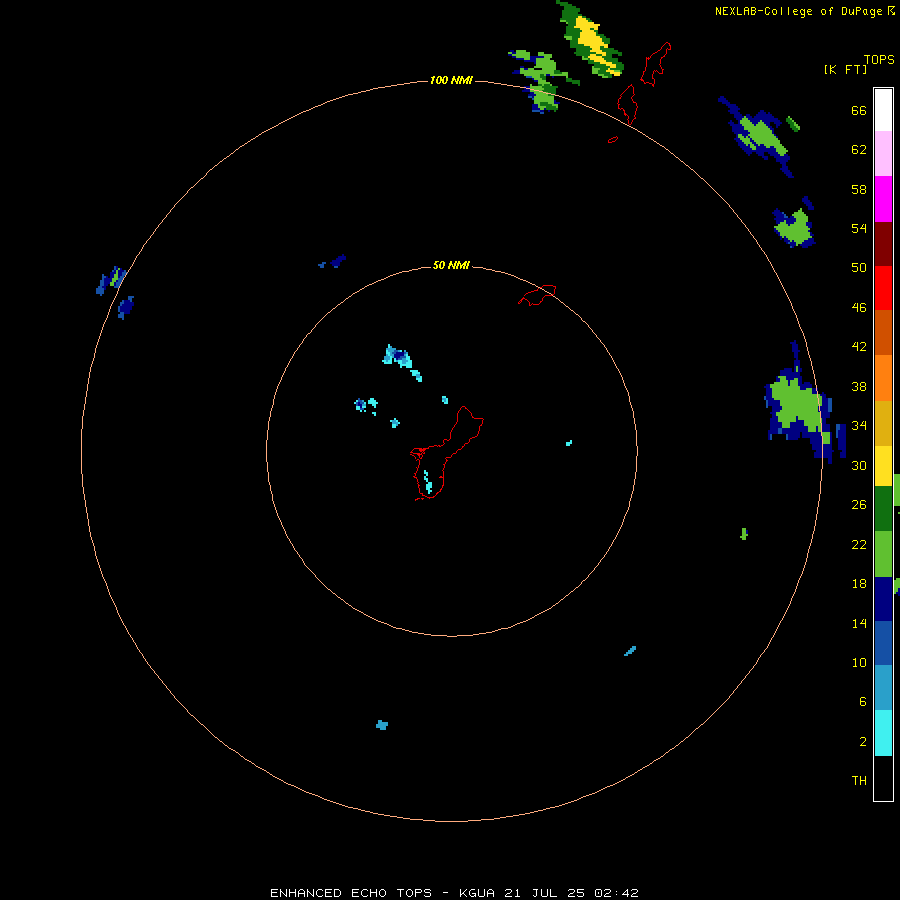
Task: Click the 10 value on the legend
Action: [x=859, y=662]
